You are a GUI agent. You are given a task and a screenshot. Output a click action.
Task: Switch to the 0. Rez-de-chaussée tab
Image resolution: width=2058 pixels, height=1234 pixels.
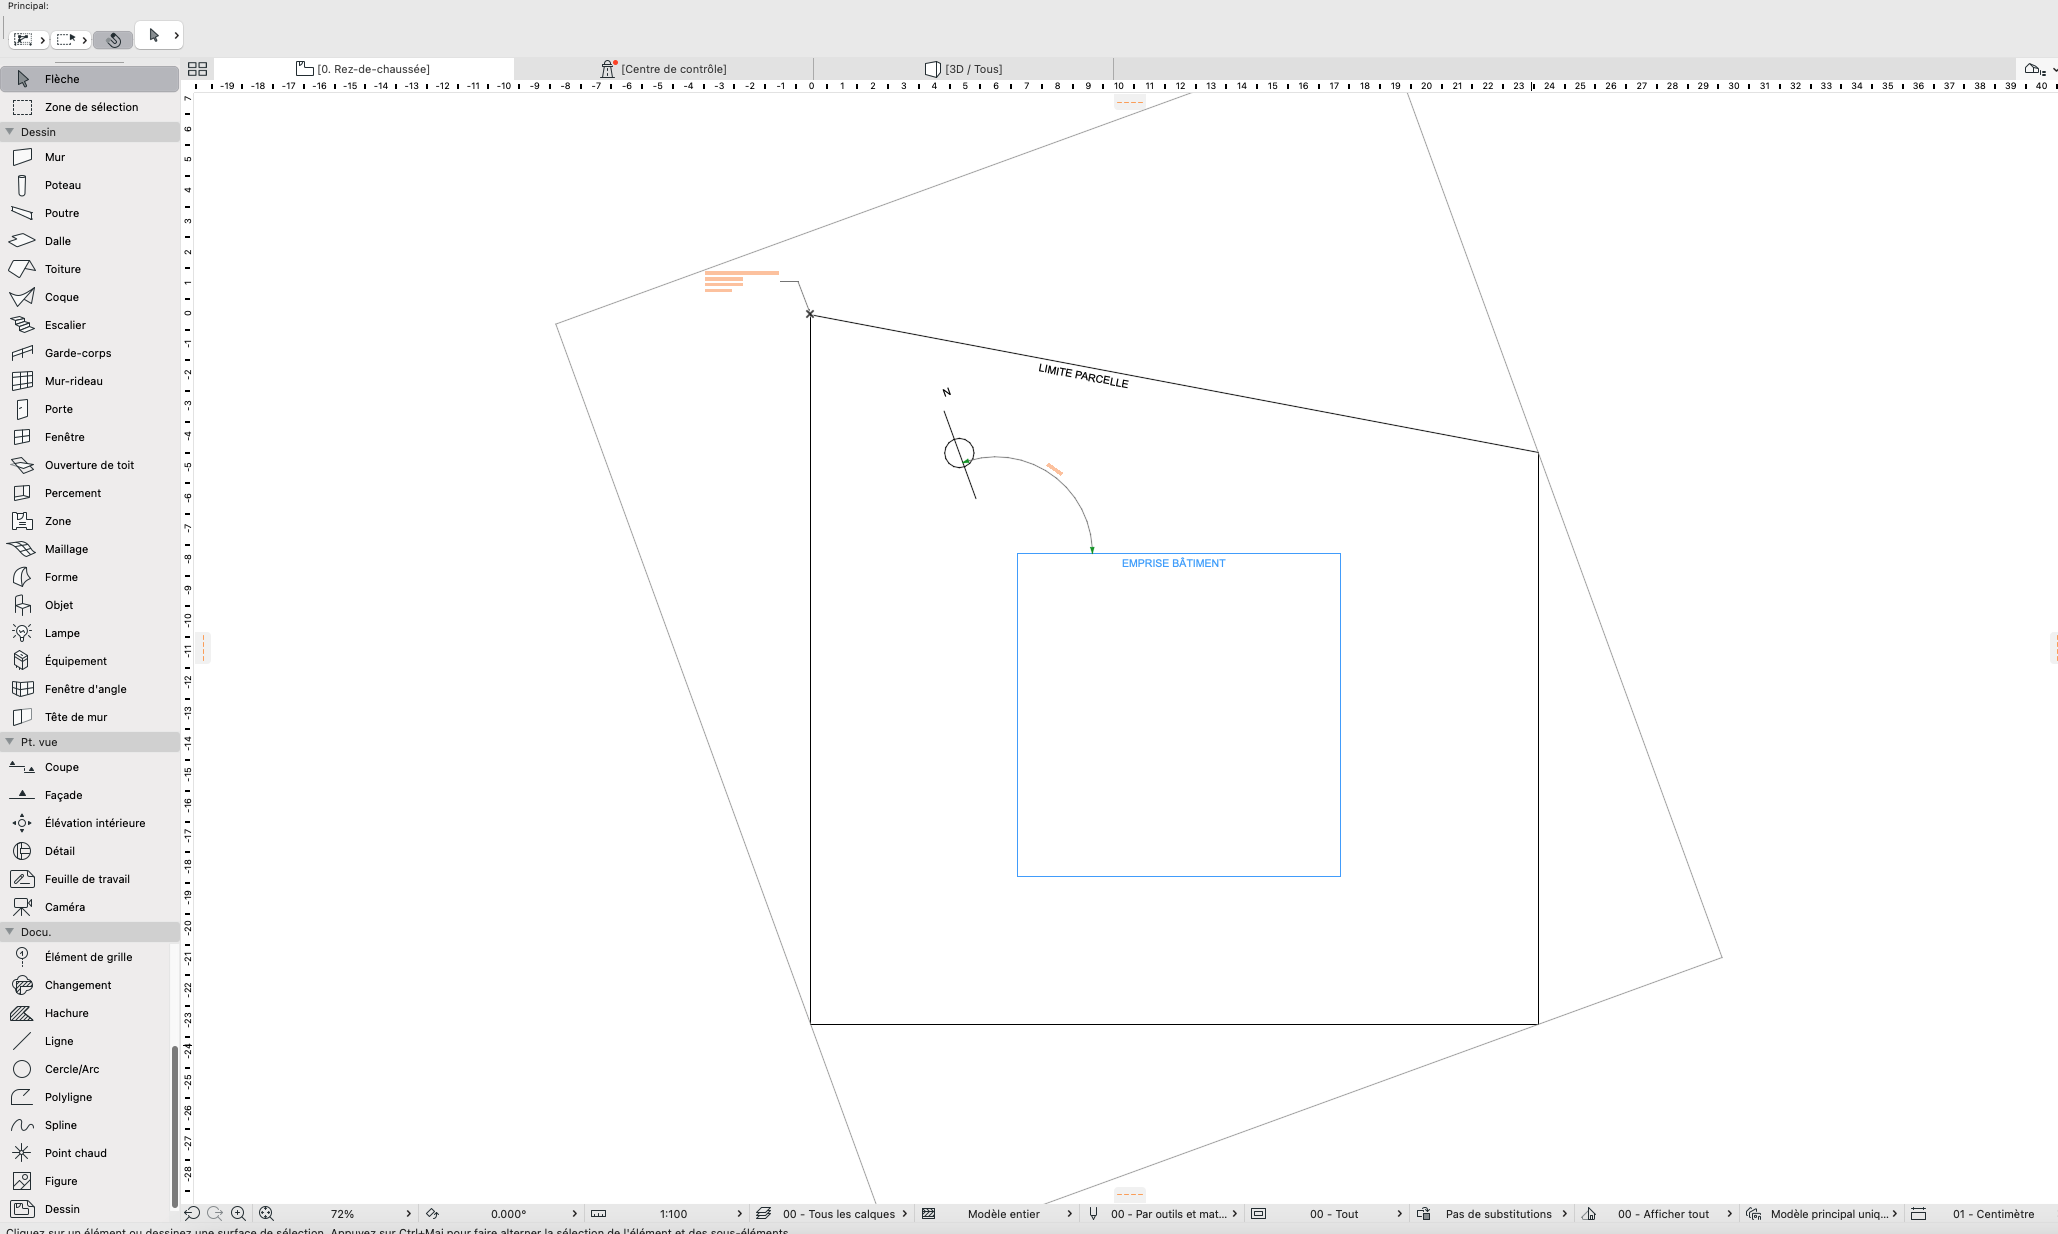(364, 69)
